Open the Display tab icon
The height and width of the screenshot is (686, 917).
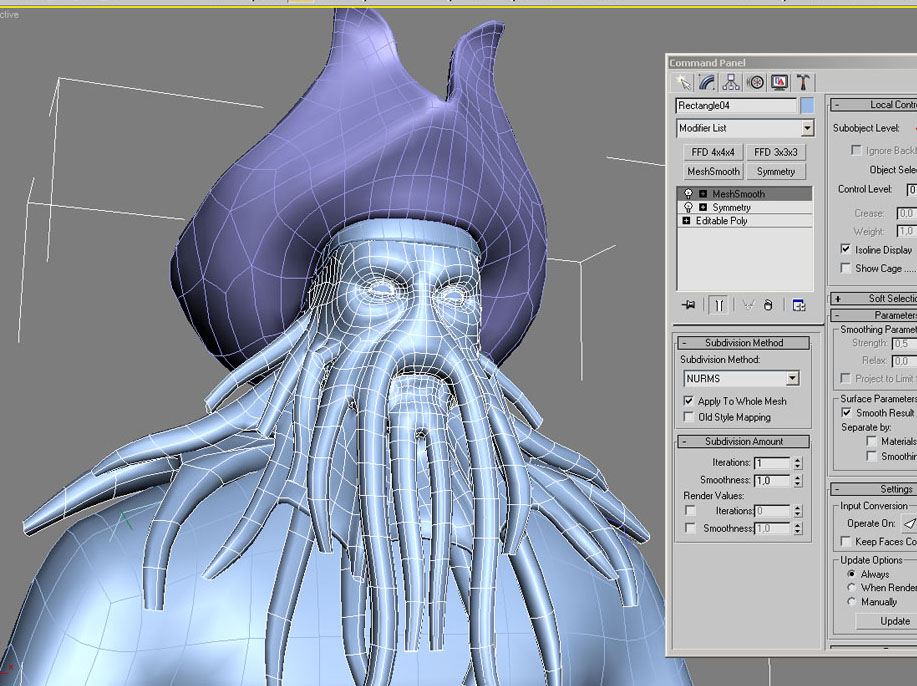click(780, 82)
